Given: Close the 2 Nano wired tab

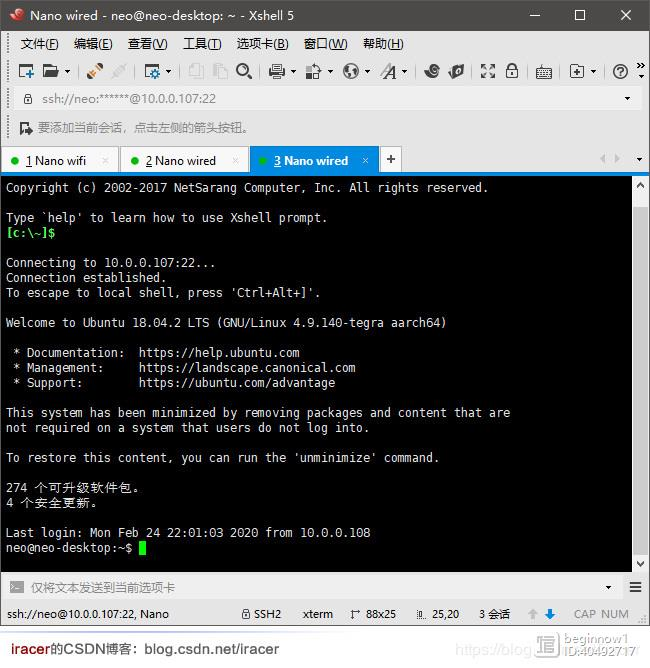Looking at the screenshot, I should [x=235, y=161].
